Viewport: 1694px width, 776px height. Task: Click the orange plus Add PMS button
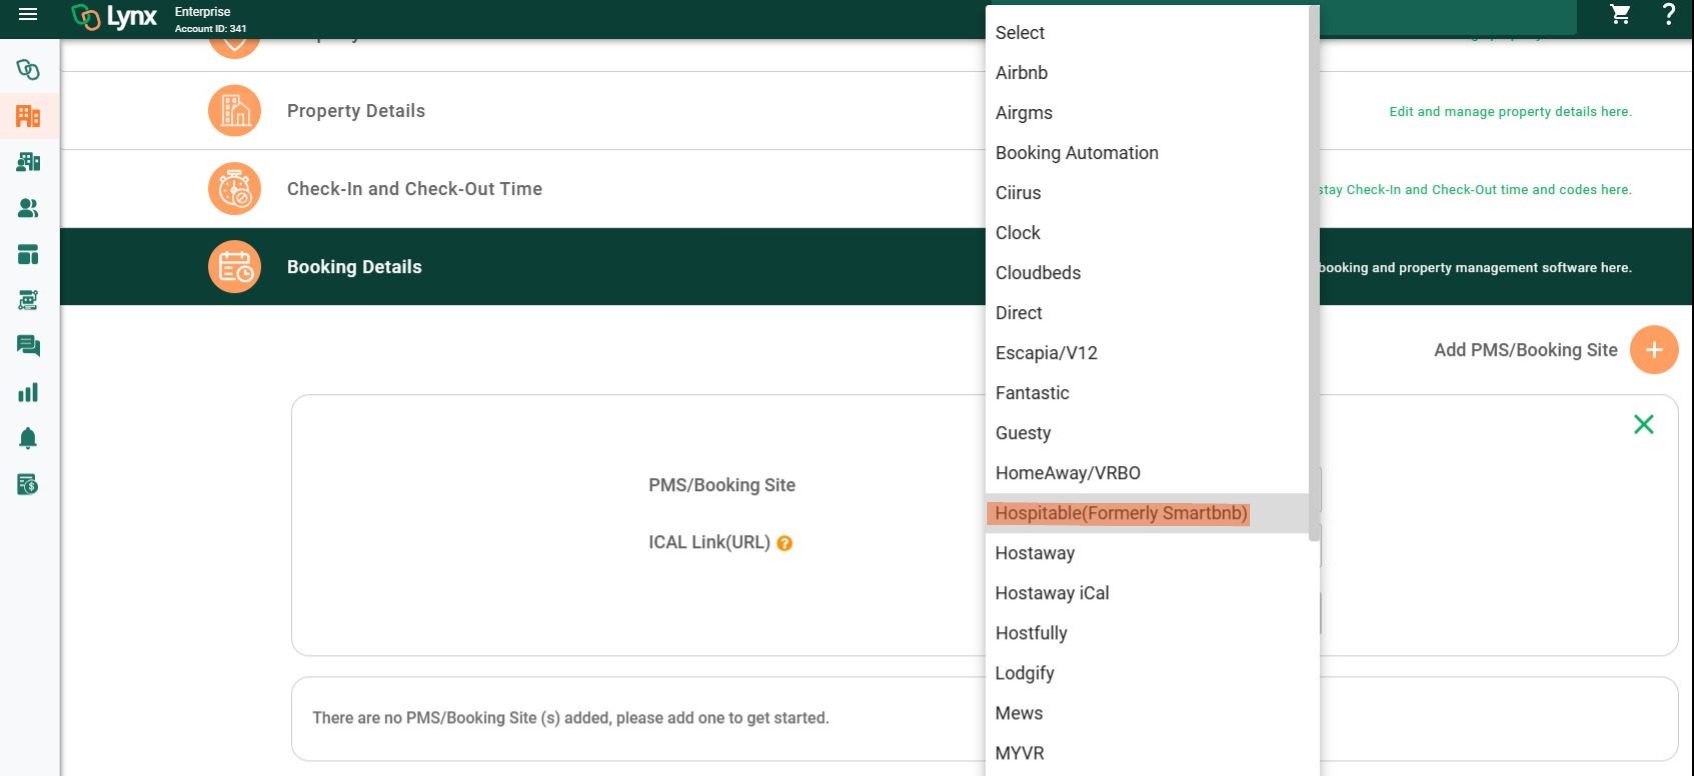pos(1654,350)
